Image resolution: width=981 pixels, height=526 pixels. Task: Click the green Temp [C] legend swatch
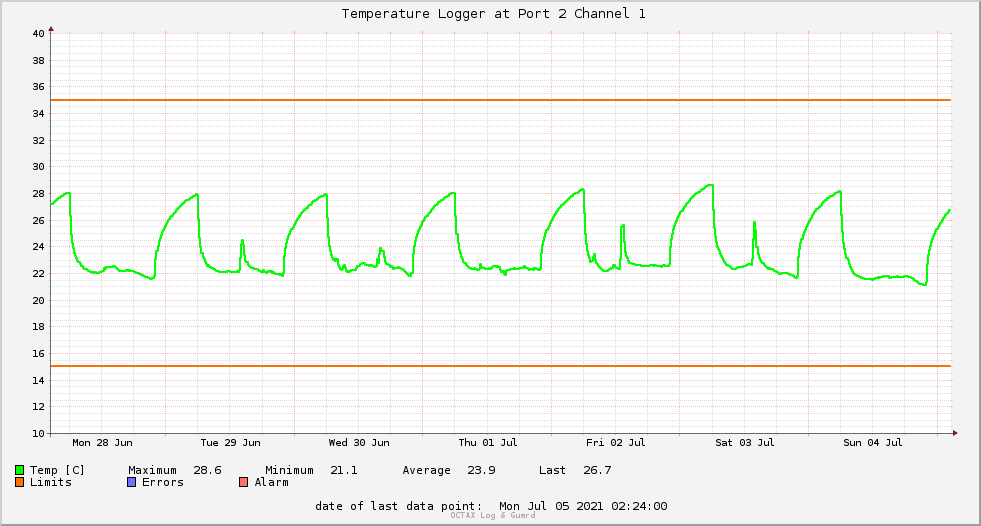tap(19, 470)
